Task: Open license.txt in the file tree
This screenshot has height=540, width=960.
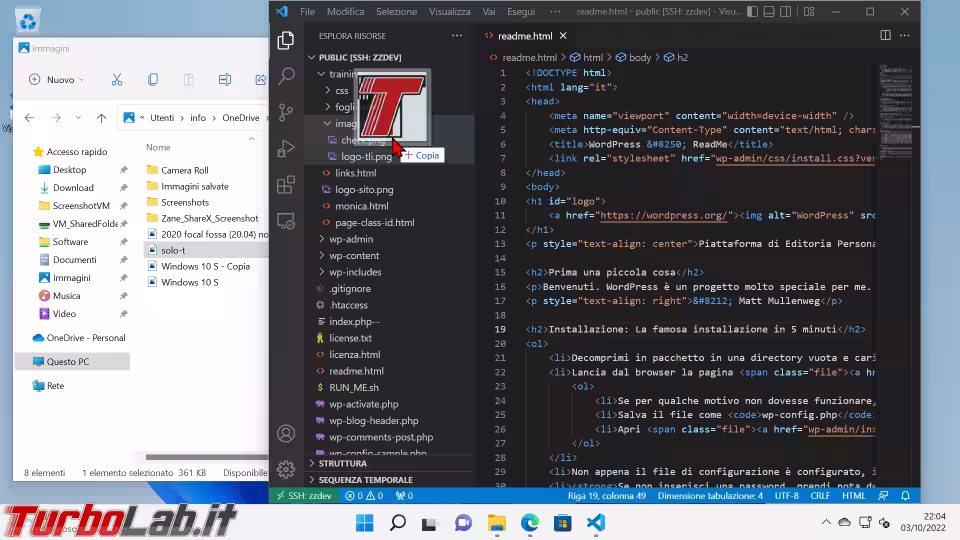Action: click(x=350, y=338)
